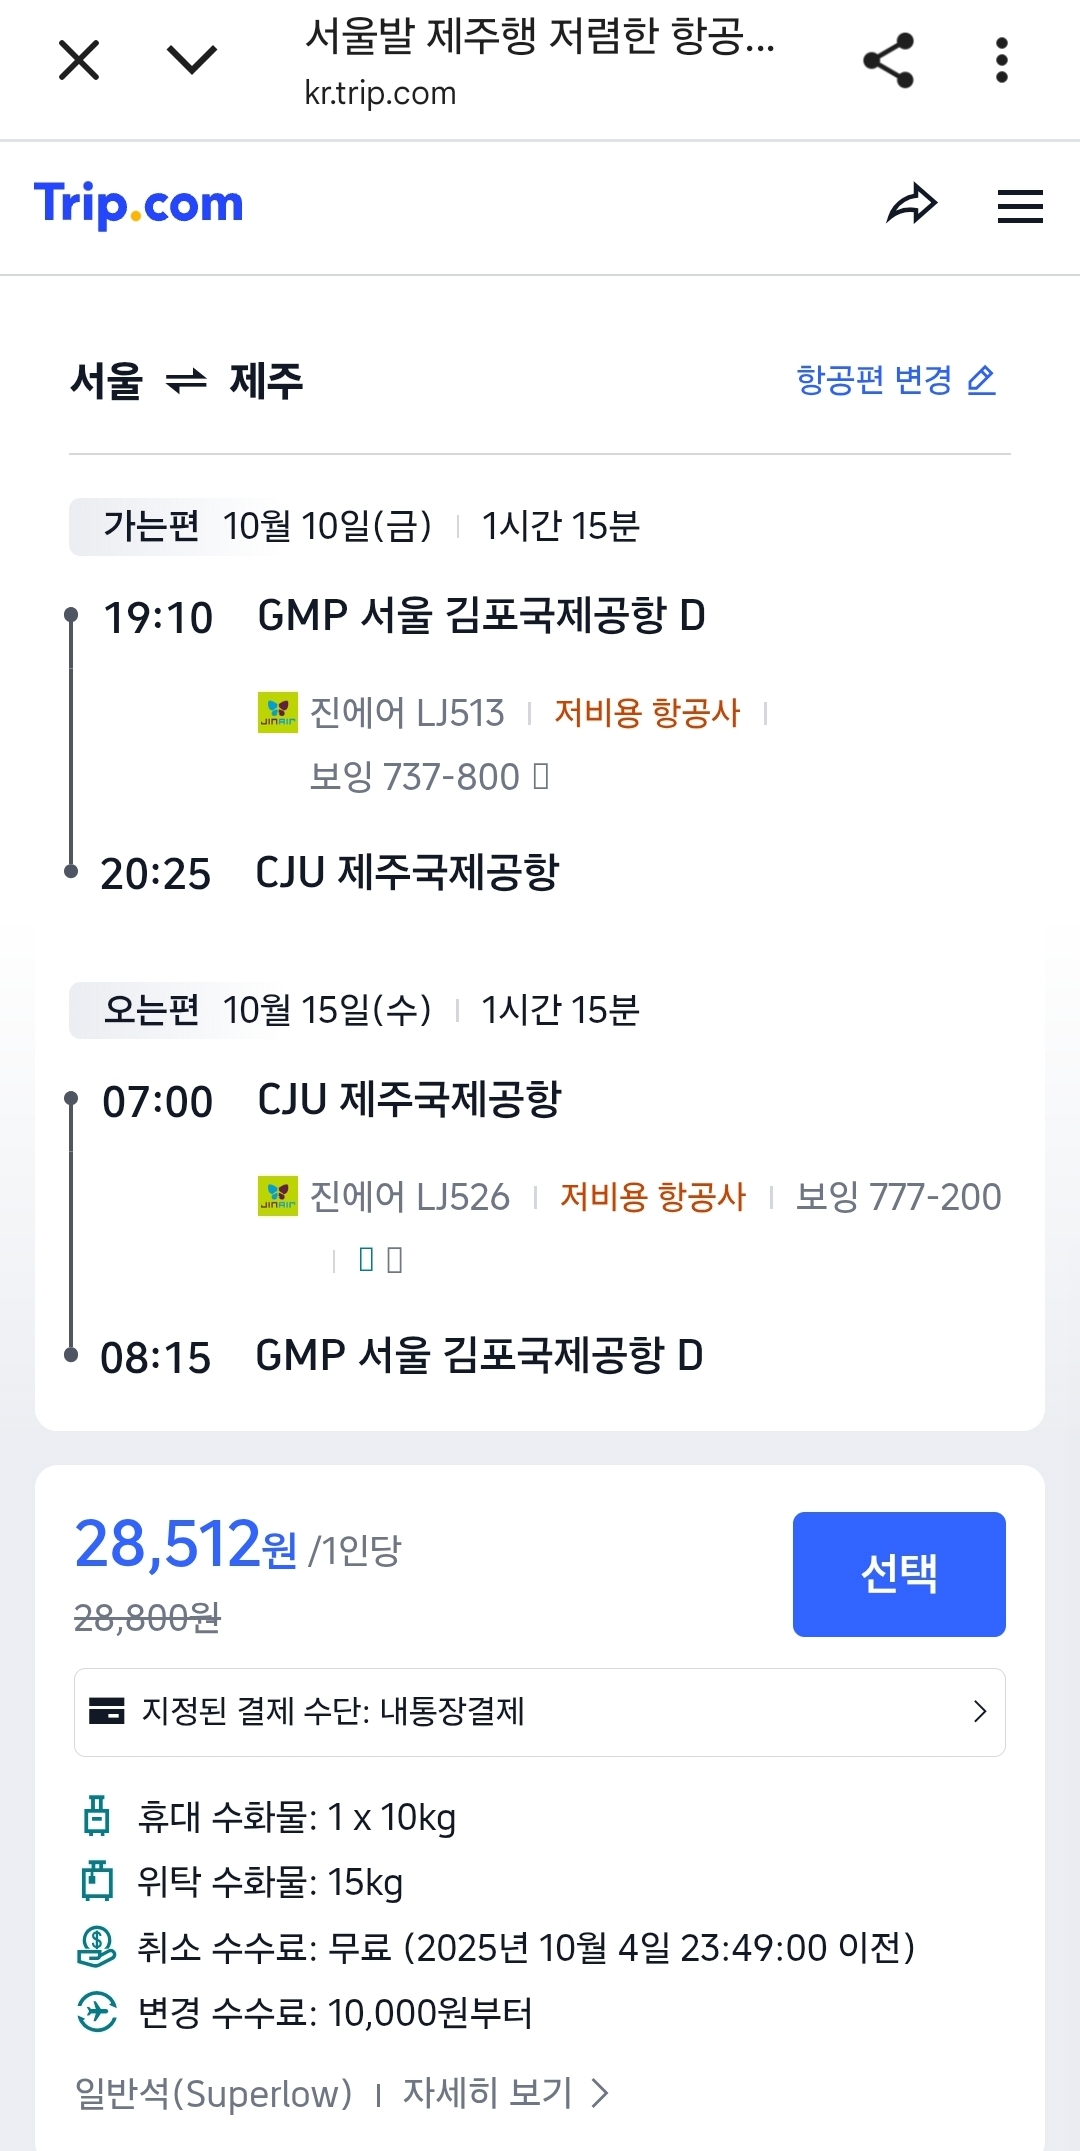Viewport: 1080px width, 2151px height.
Task: Tap the browser share icon
Action: [888, 60]
